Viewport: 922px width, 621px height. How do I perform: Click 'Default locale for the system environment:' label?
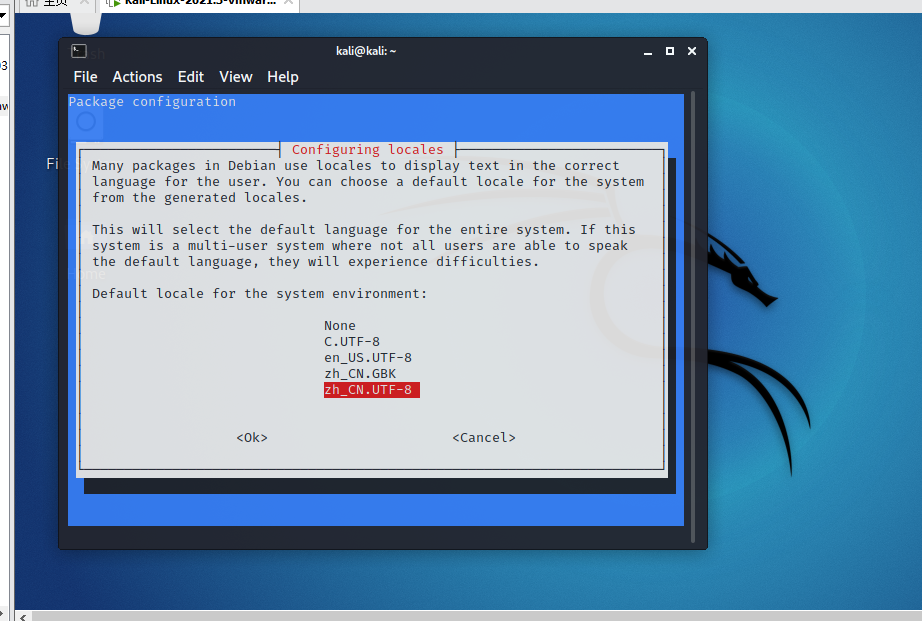coord(259,293)
